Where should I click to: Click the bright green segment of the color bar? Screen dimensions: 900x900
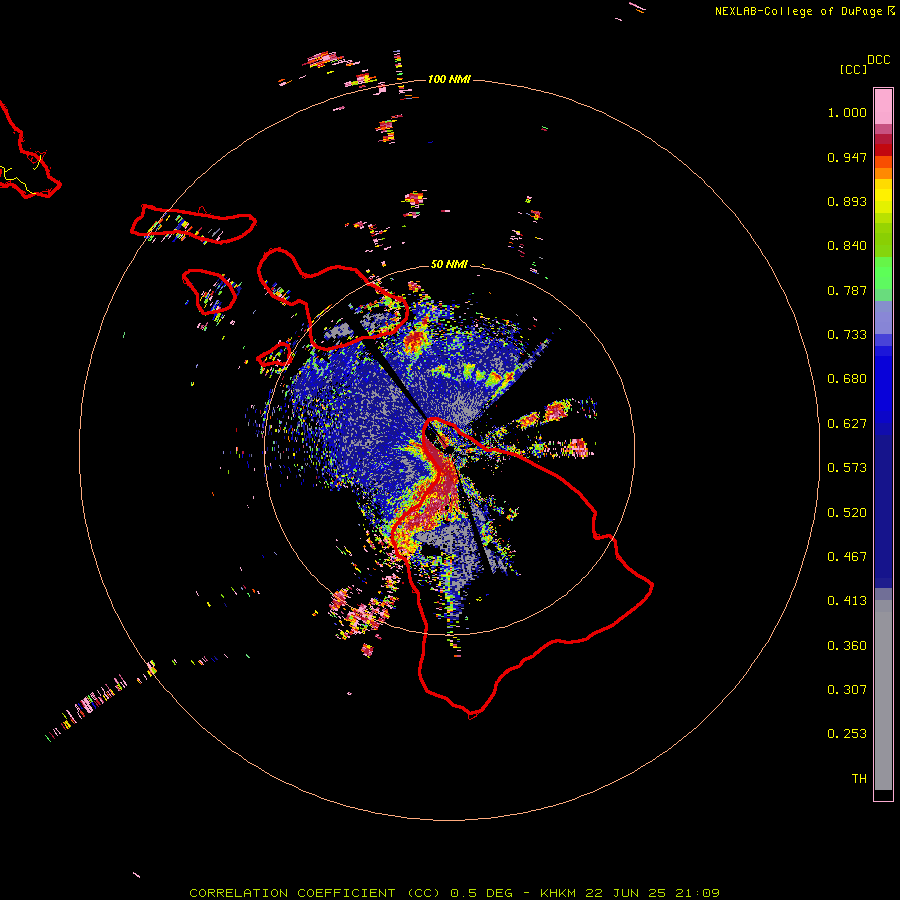(x=883, y=273)
